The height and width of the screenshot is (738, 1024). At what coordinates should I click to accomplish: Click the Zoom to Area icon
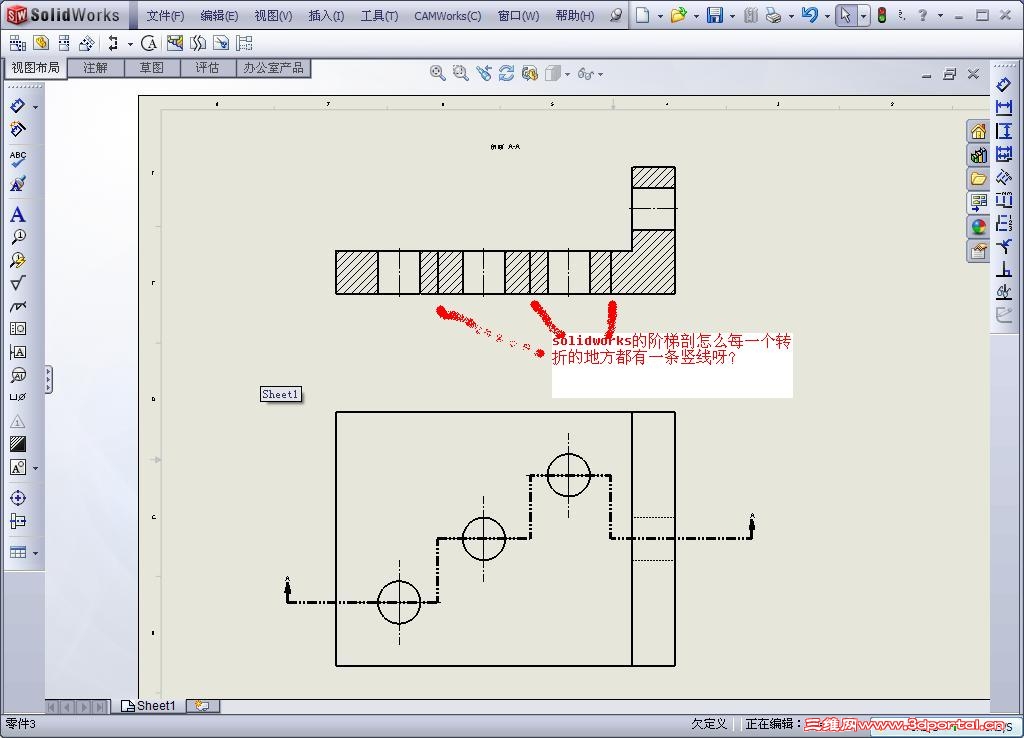[x=460, y=73]
